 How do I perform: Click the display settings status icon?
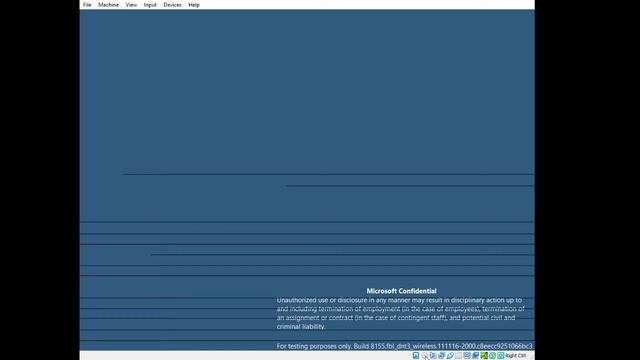click(467, 356)
